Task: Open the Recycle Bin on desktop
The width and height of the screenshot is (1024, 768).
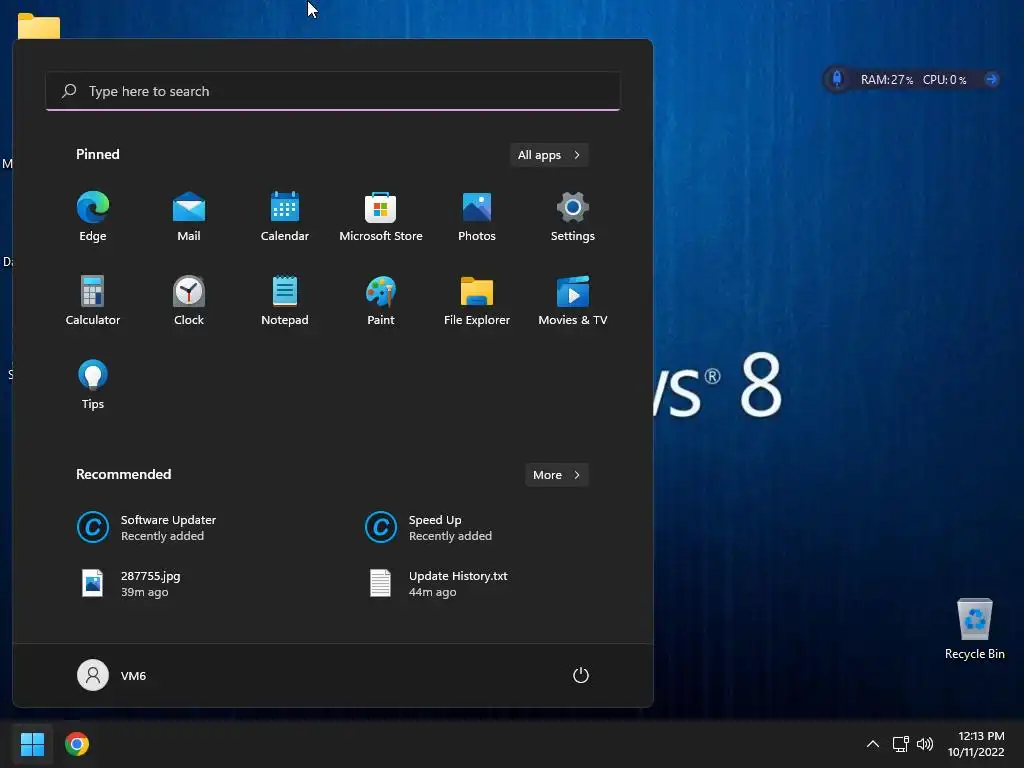Action: click(974, 630)
